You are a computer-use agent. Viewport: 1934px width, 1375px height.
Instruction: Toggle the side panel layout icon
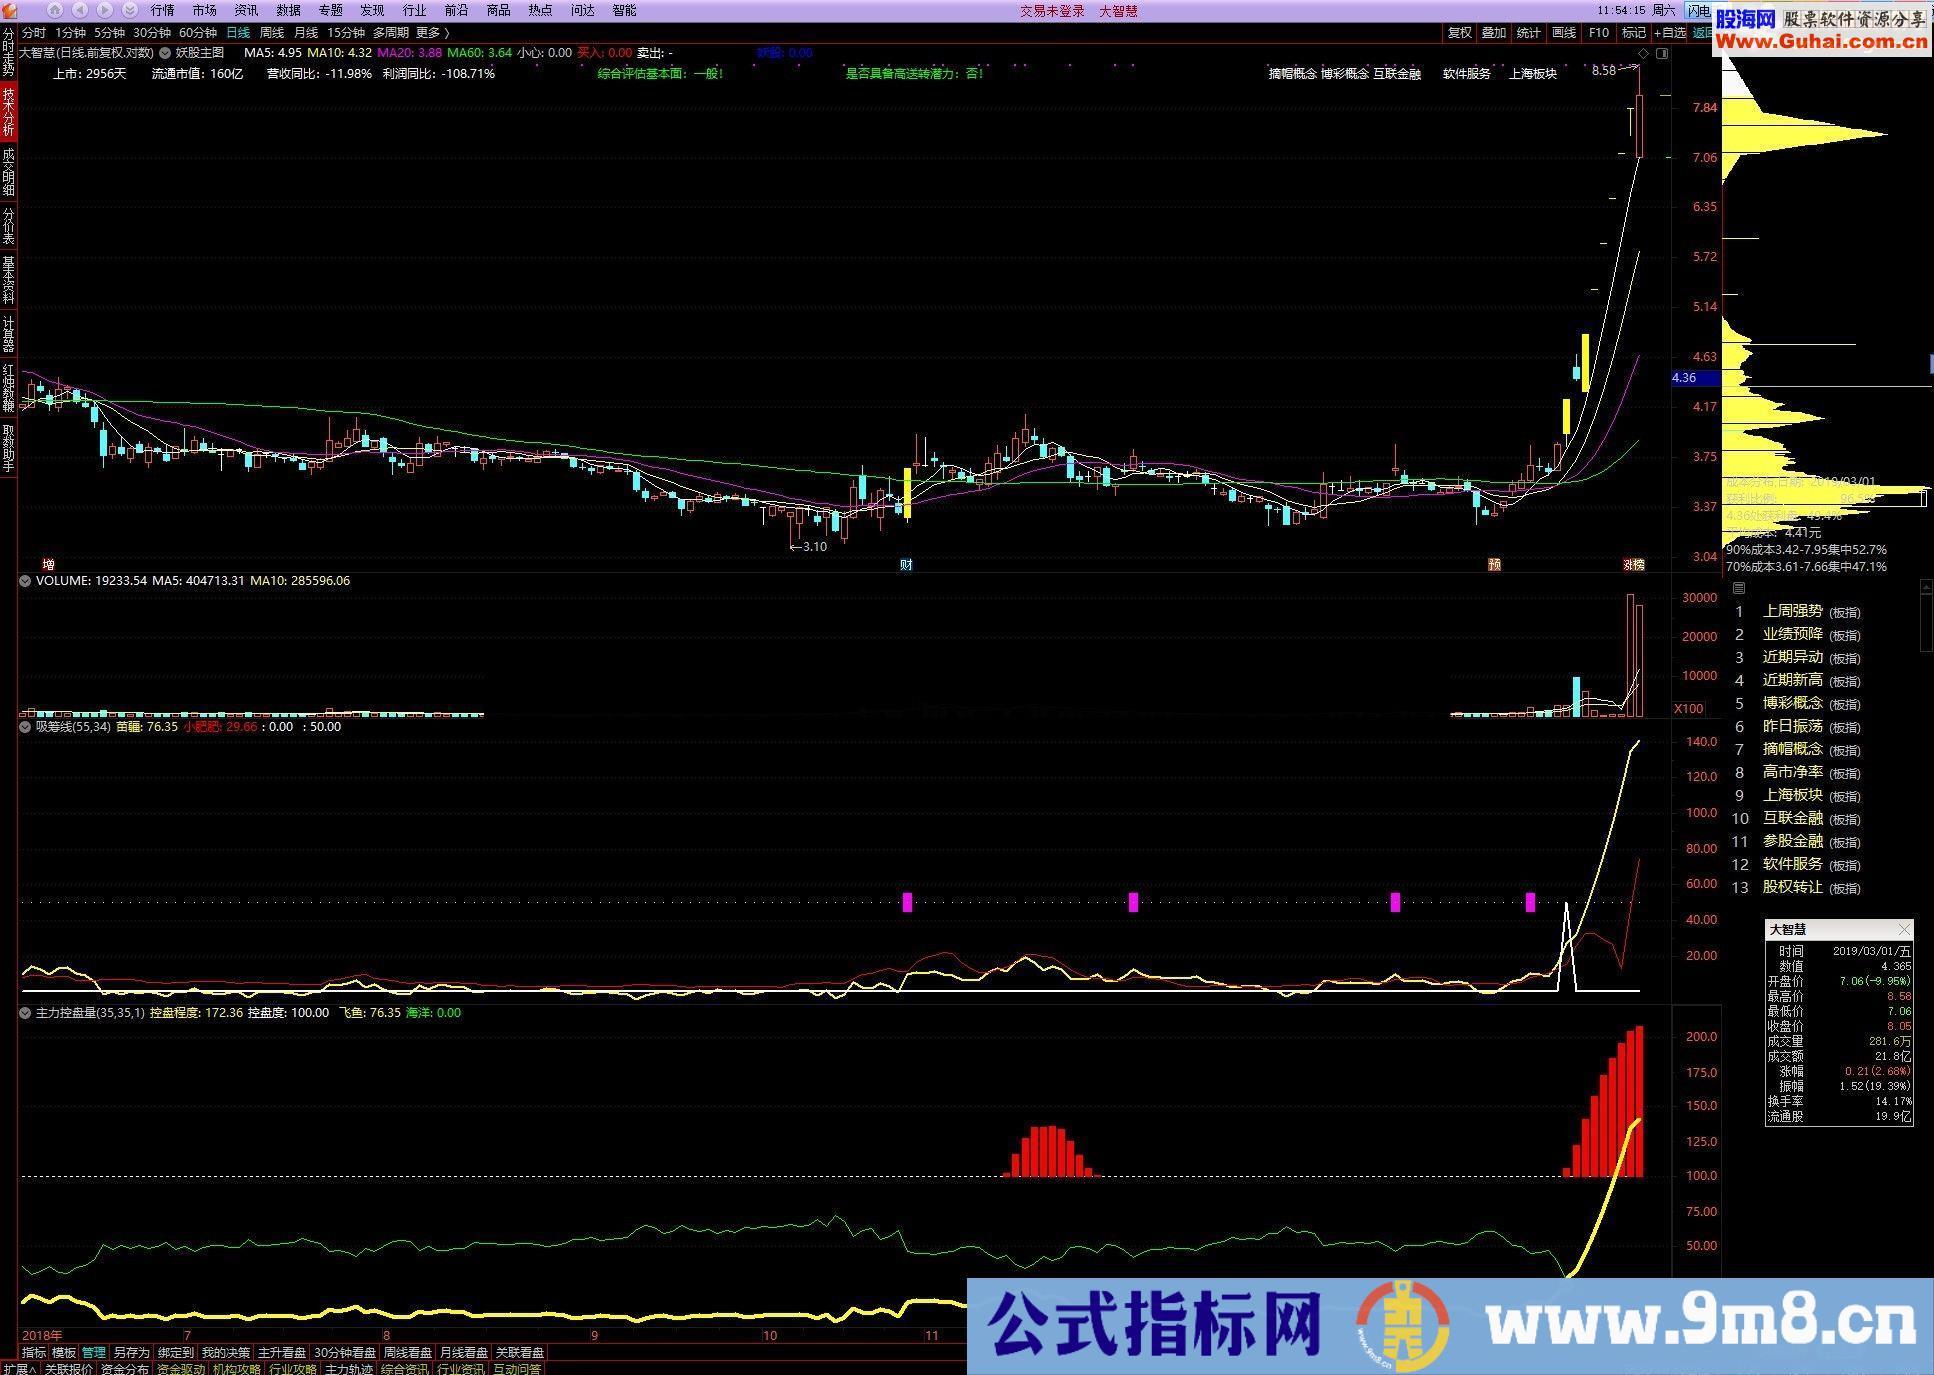pos(1662,53)
